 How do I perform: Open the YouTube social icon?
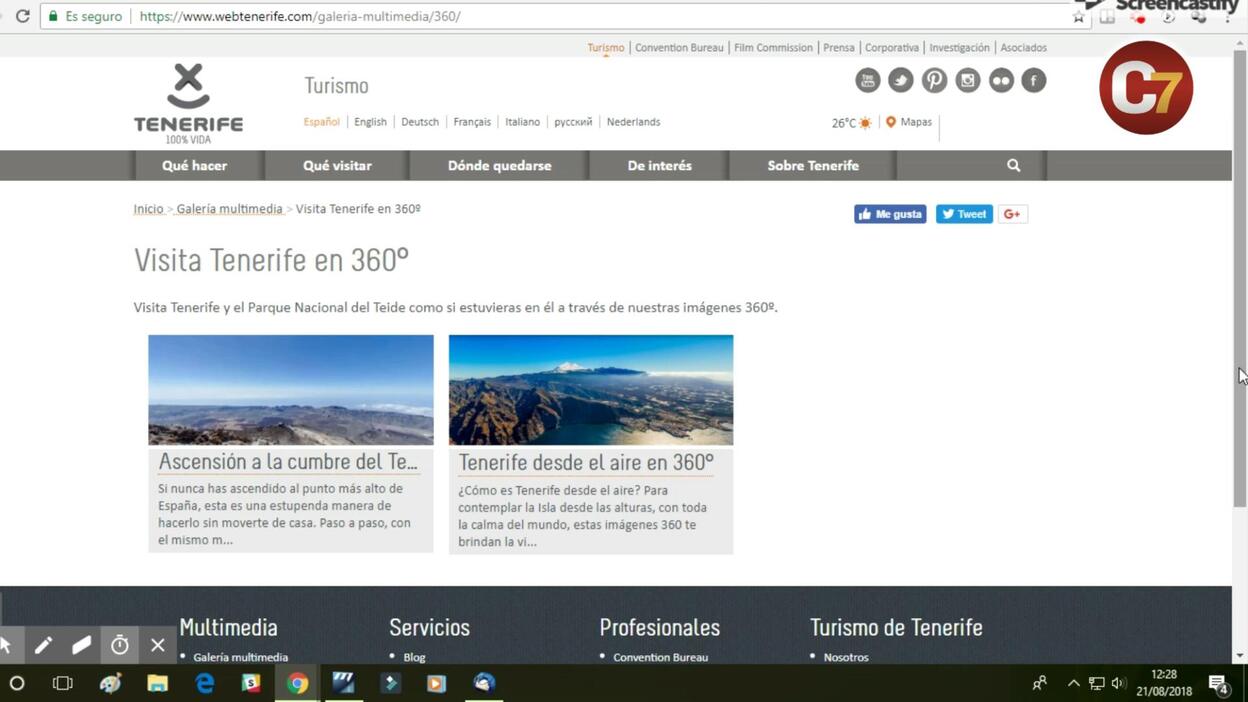[867, 80]
